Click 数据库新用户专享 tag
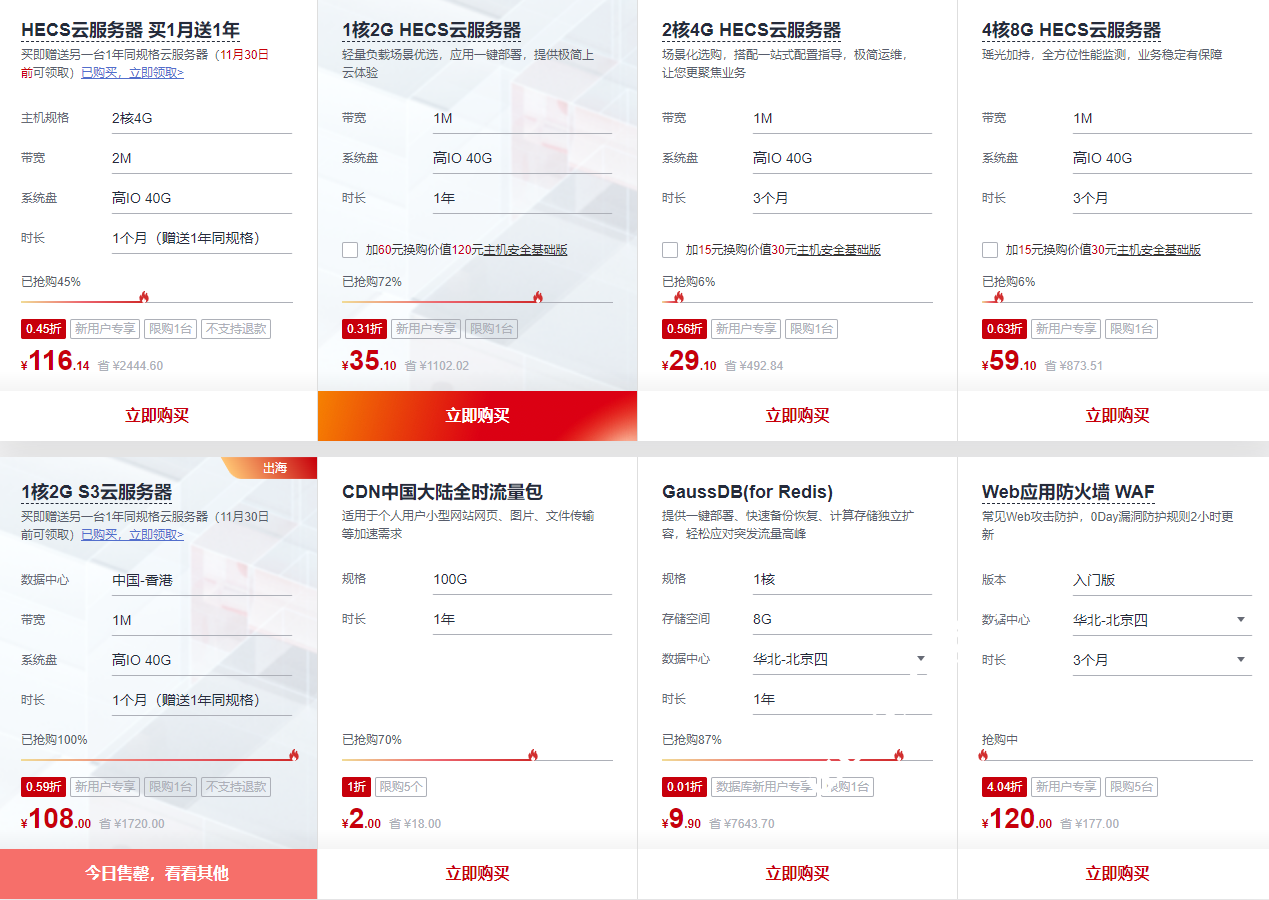 click(x=764, y=787)
